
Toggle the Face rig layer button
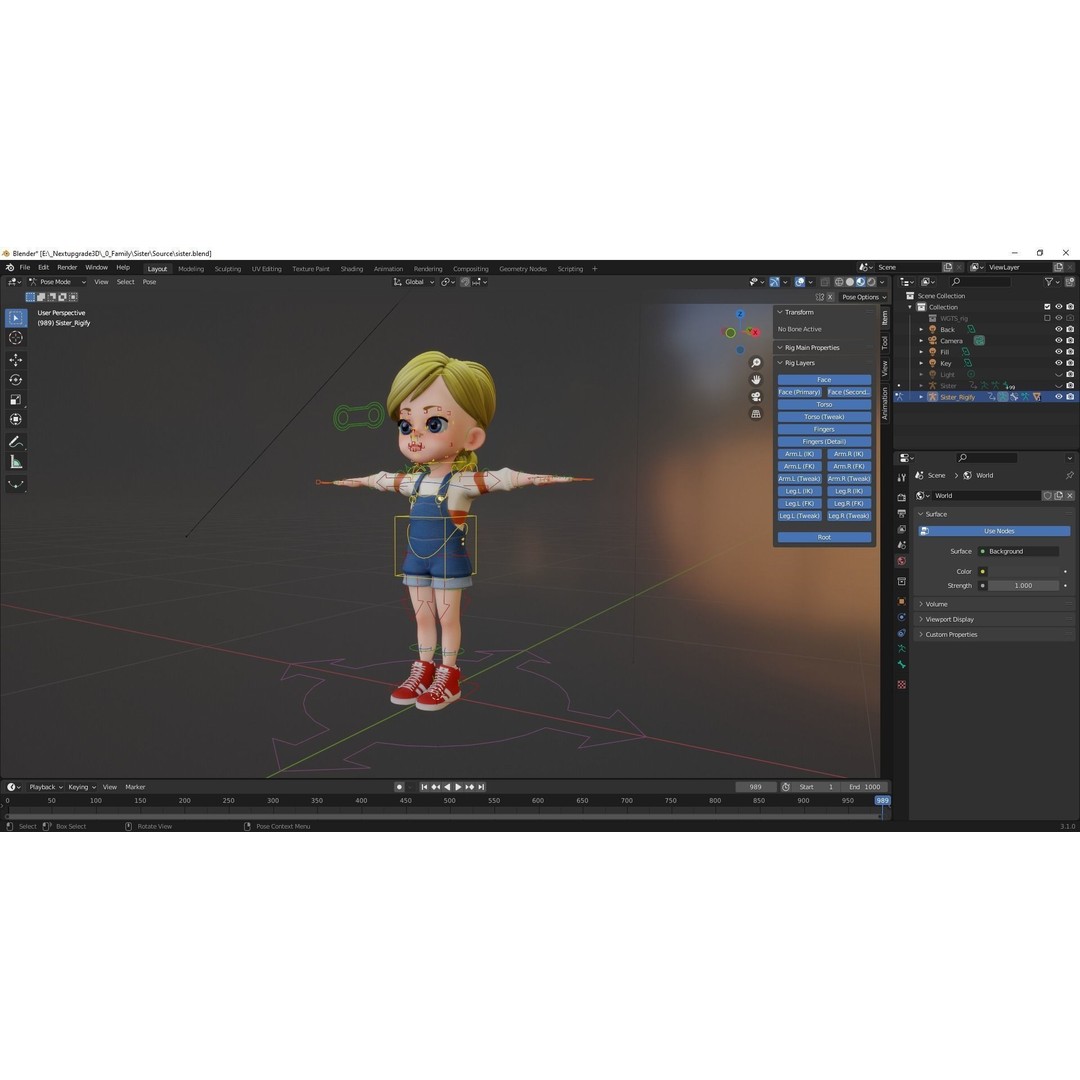pyautogui.click(x=824, y=380)
